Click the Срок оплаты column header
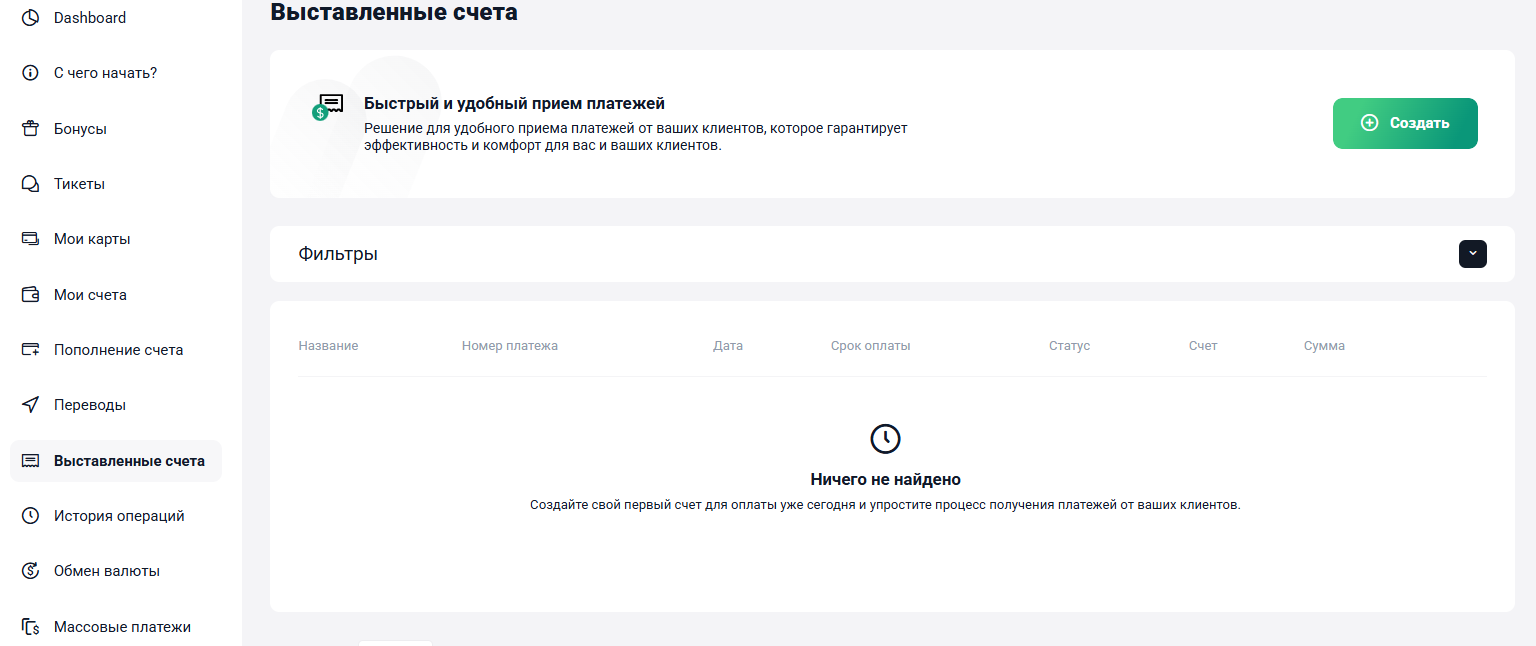This screenshot has width=1536, height=646. coord(870,346)
